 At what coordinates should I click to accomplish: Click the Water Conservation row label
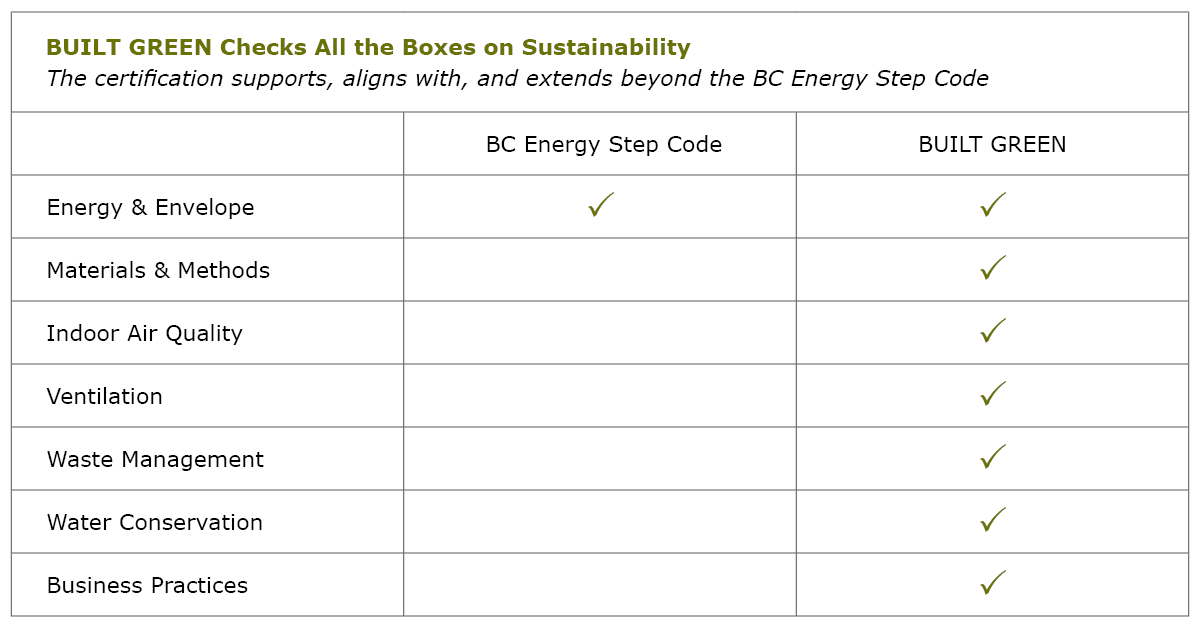[154, 523]
